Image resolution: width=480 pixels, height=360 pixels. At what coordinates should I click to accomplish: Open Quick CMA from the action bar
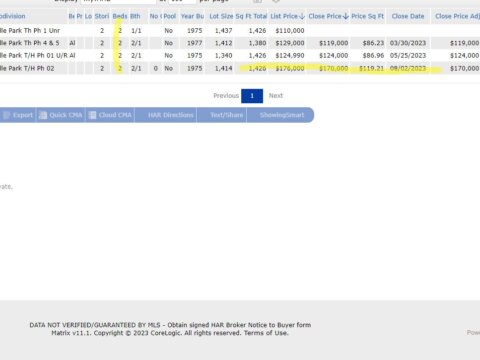61,115
